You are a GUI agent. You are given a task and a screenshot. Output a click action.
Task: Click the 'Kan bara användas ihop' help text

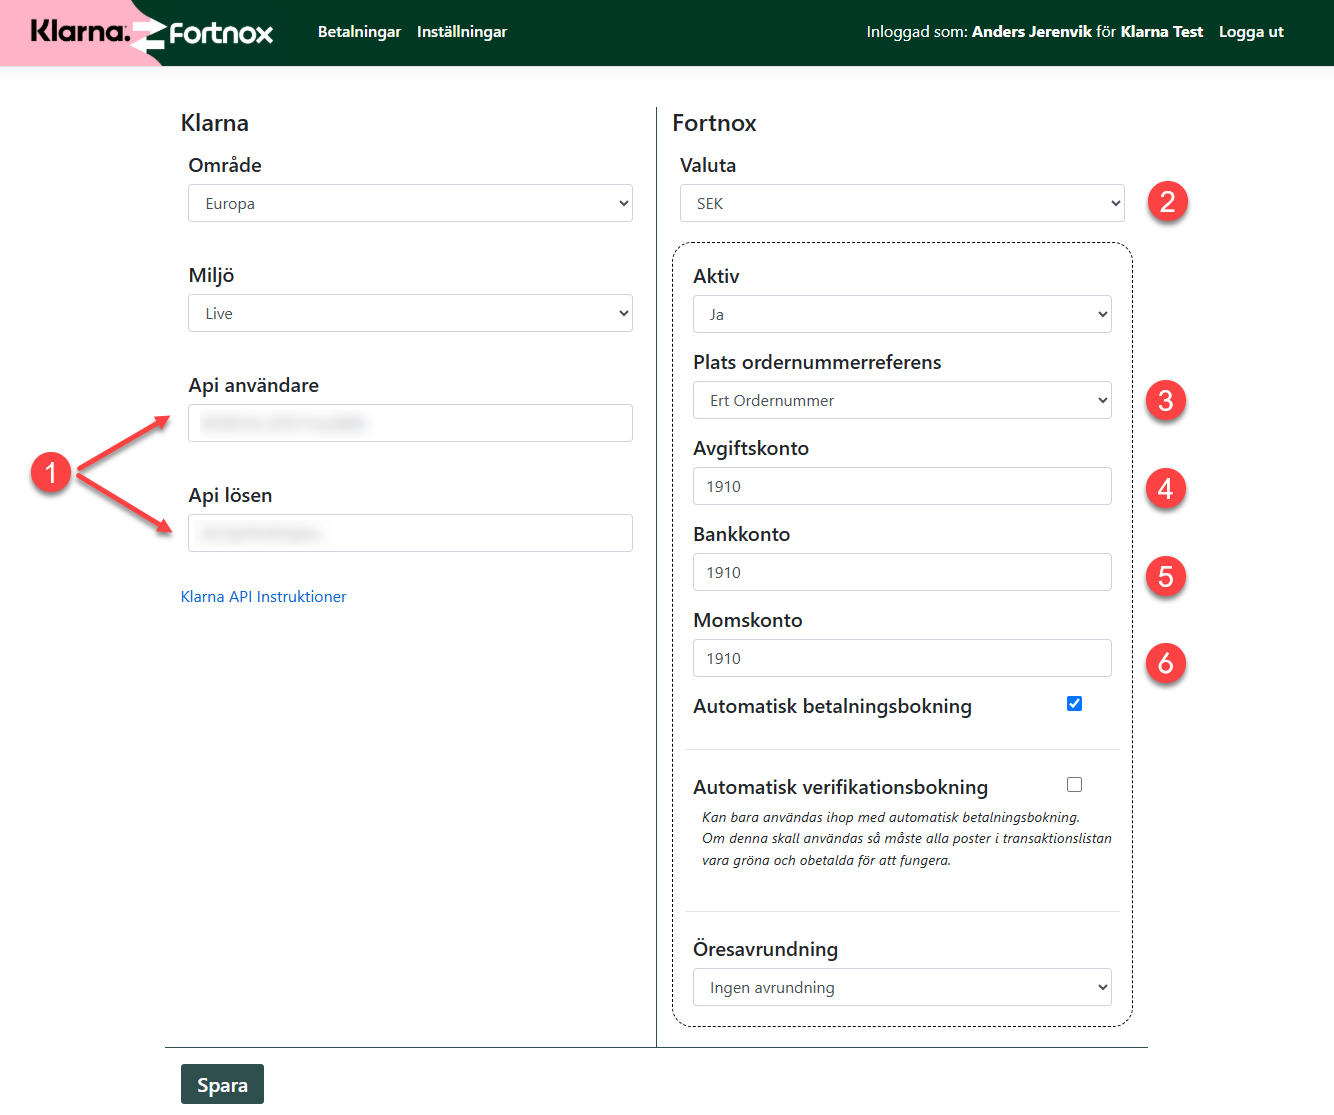click(x=907, y=839)
